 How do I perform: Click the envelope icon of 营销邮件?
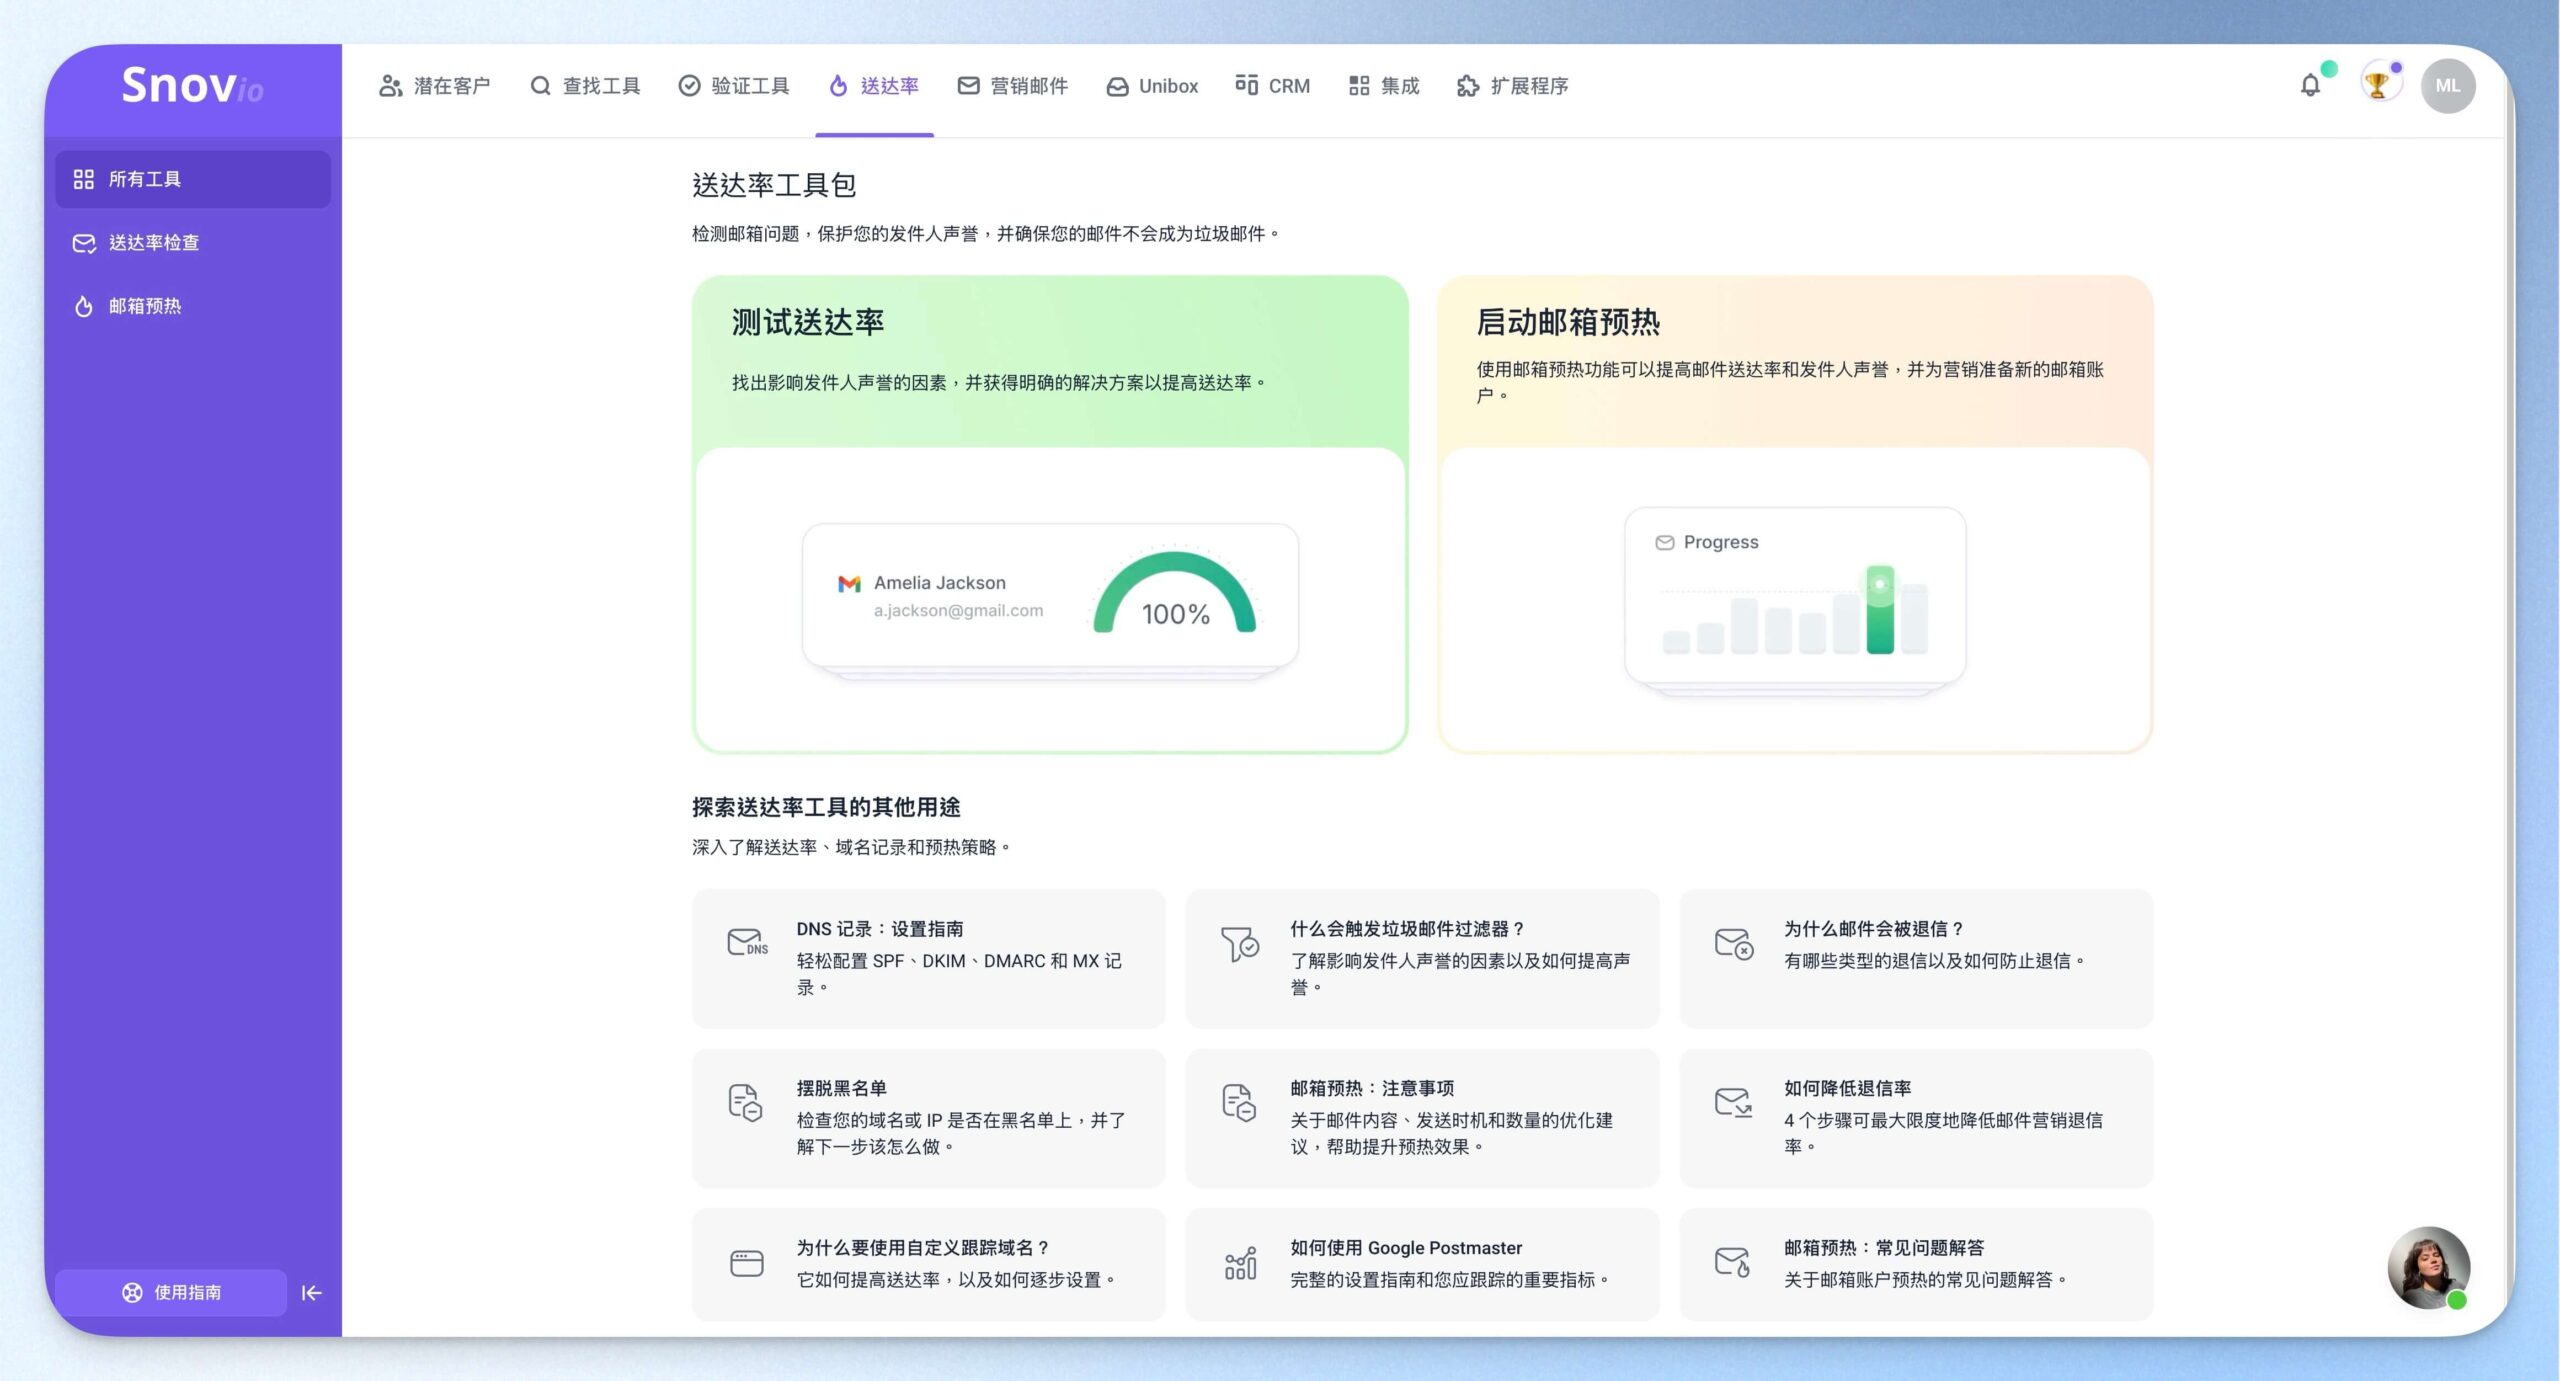[x=968, y=86]
